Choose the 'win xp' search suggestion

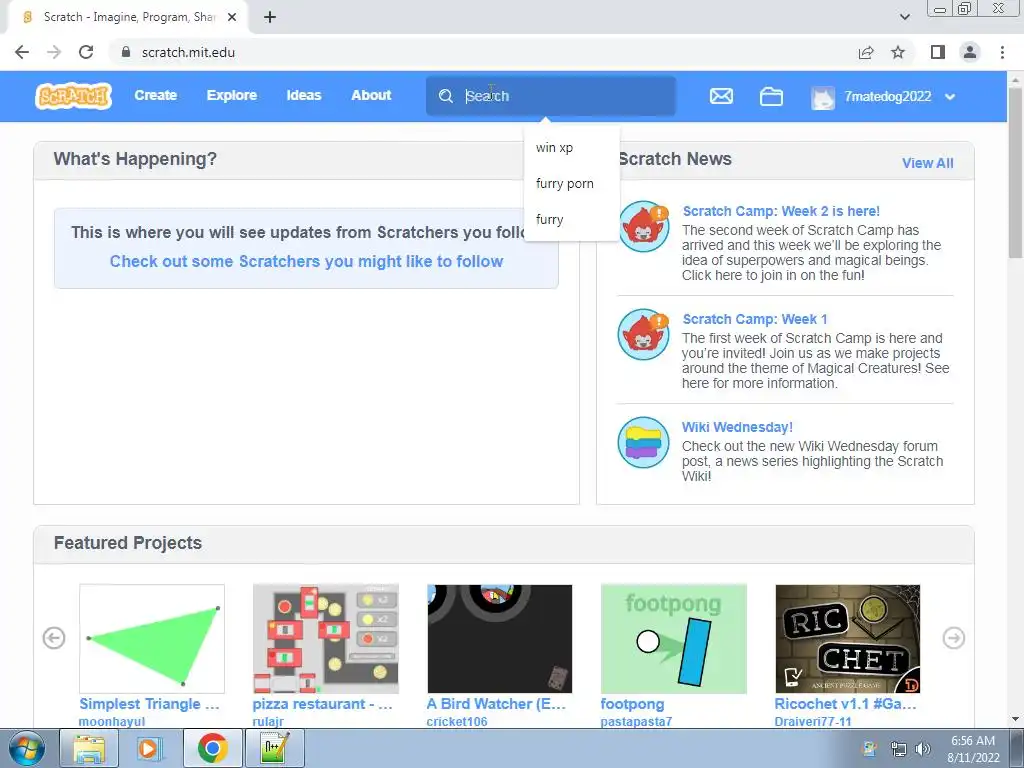pos(571,148)
